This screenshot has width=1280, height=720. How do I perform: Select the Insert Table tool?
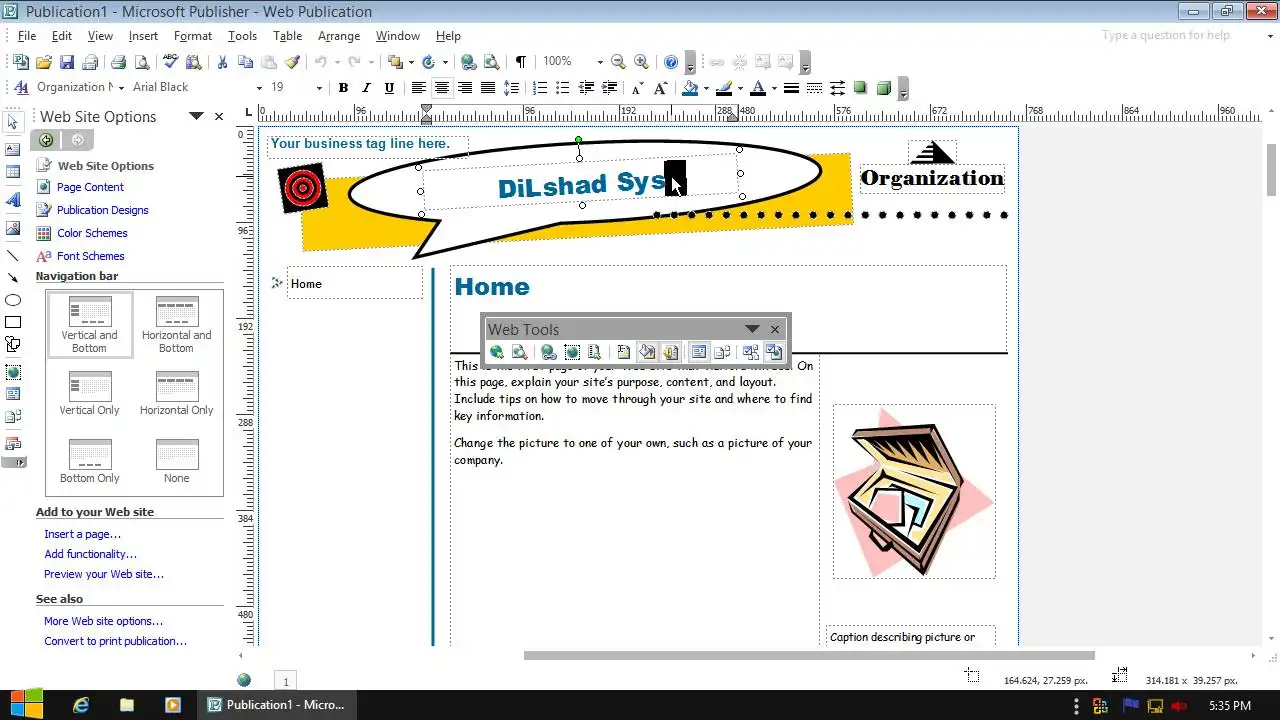(x=13, y=172)
